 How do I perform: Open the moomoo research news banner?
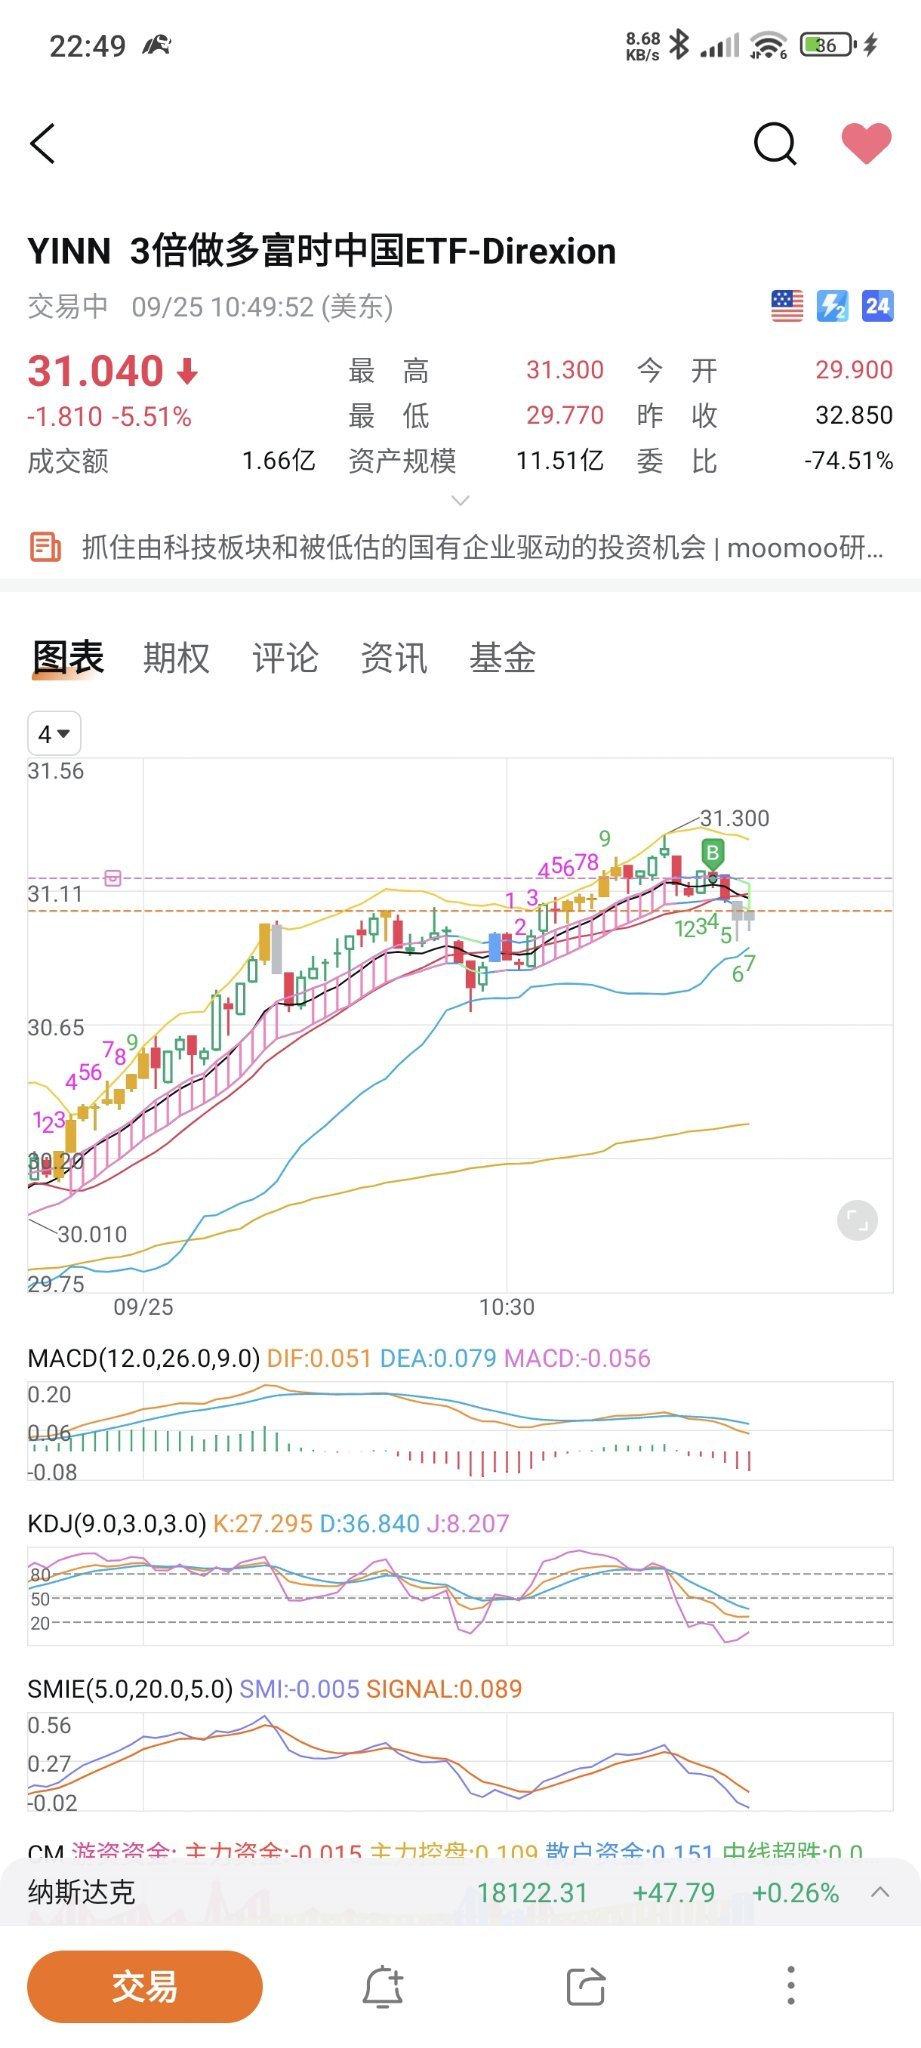460,548
